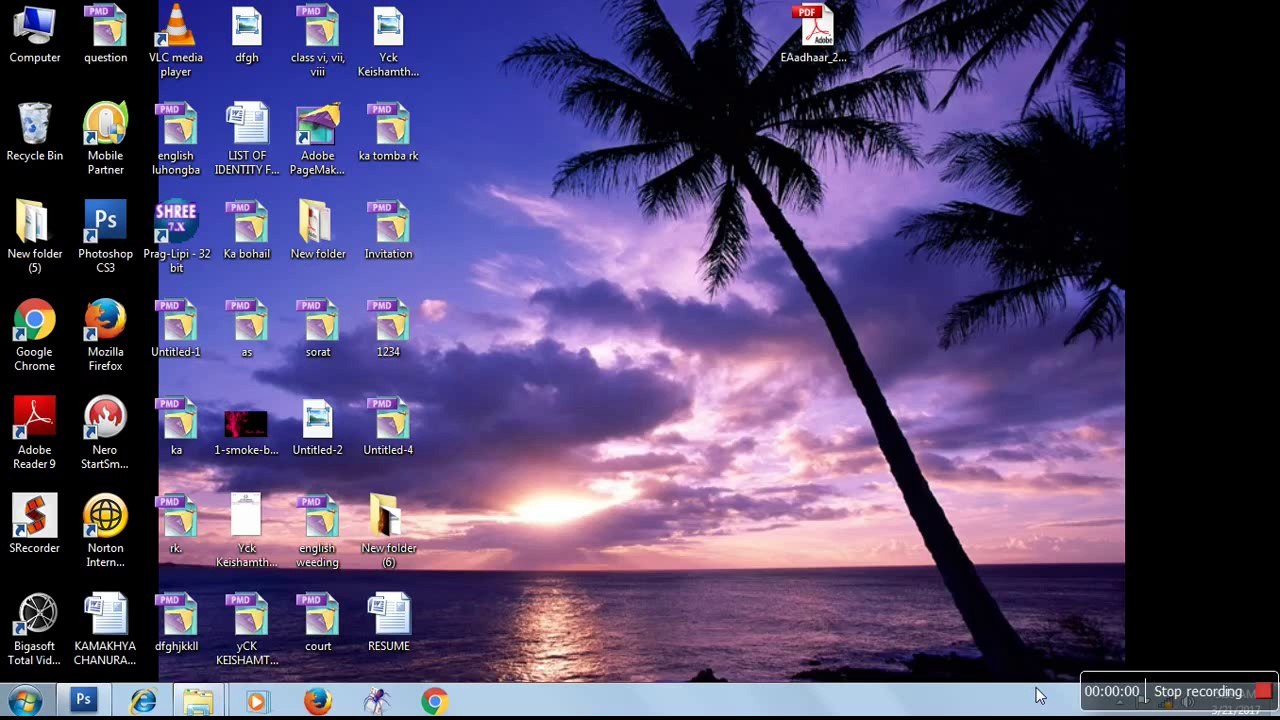This screenshot has height=720, width=1280.
Task: Select the Mobile Partner shortcut
Action: tap(105, 139)
